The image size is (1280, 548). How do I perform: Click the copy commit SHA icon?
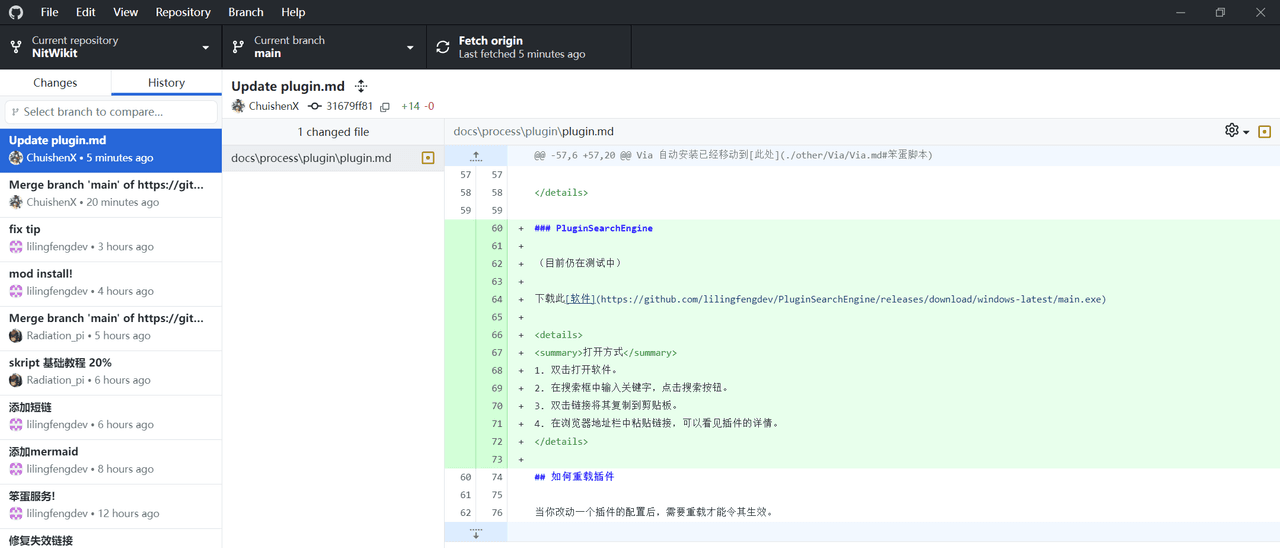pyautogui.click(x=385, y=107)
